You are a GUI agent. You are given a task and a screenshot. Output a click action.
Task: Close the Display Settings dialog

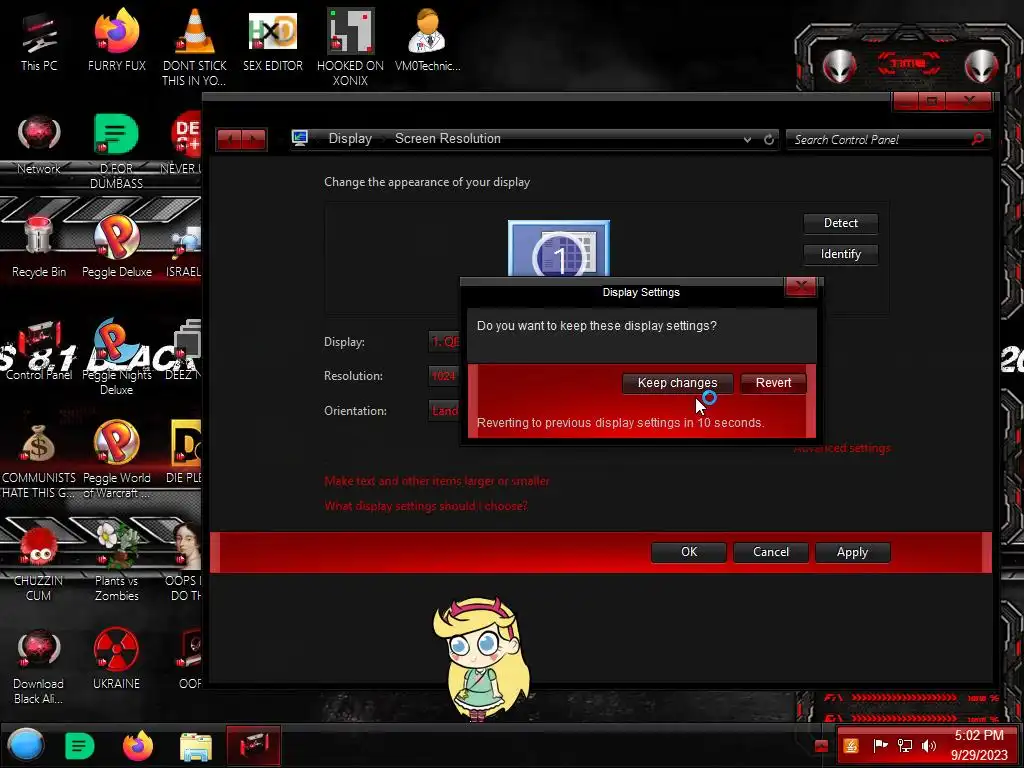(x=801, y=287)
